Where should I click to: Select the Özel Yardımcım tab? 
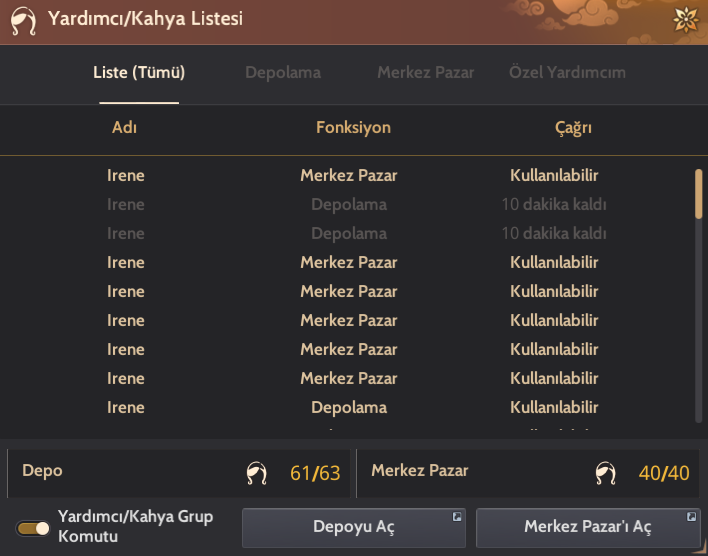pyautogui.click(x=567, y=72)
